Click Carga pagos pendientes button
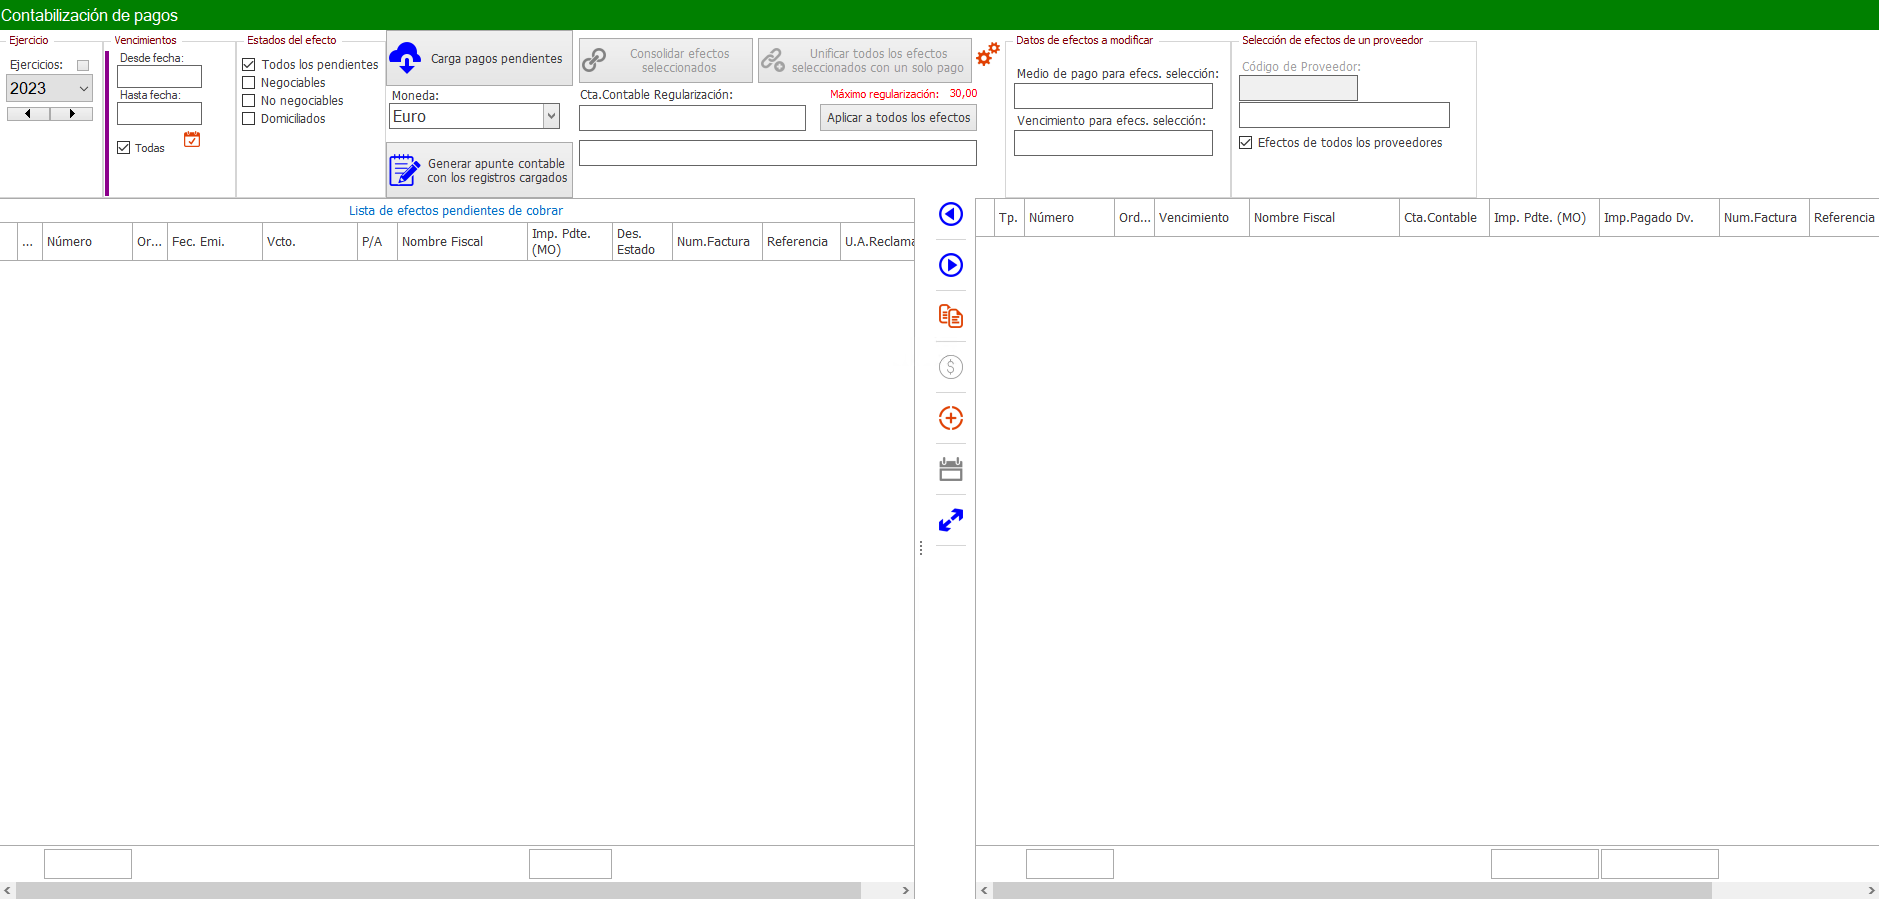 tap(479, 59)
